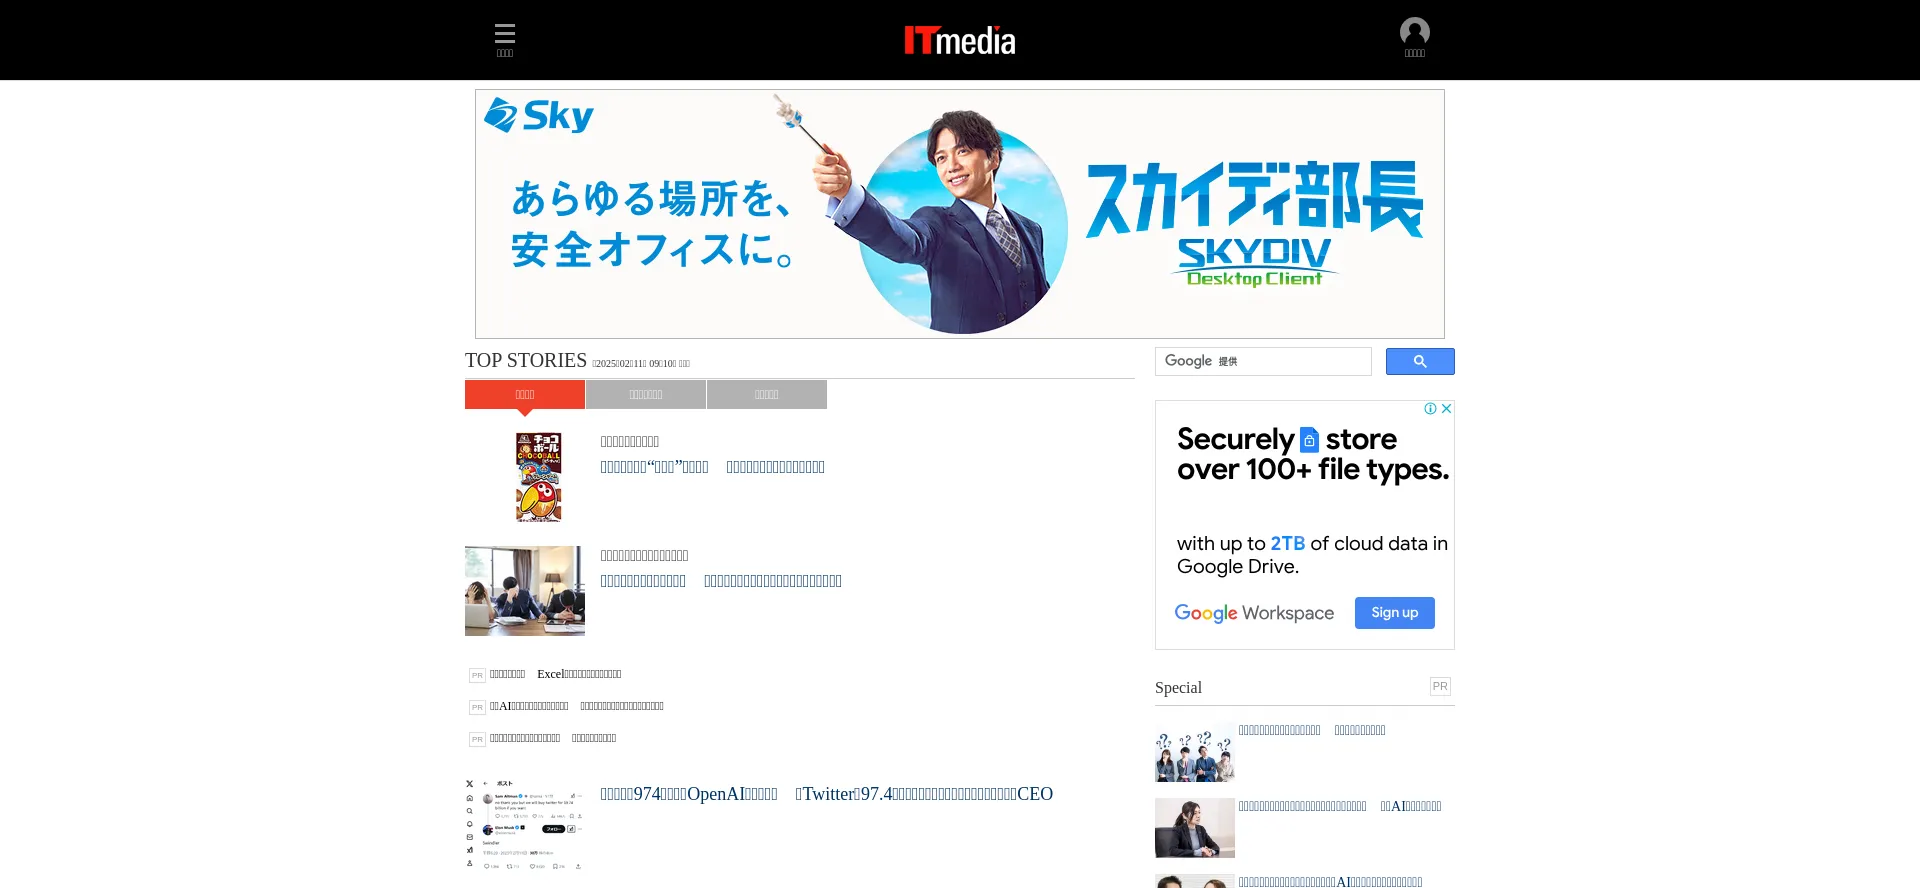
Task: Click the Google search input field
Action: tap(1263, 361)
